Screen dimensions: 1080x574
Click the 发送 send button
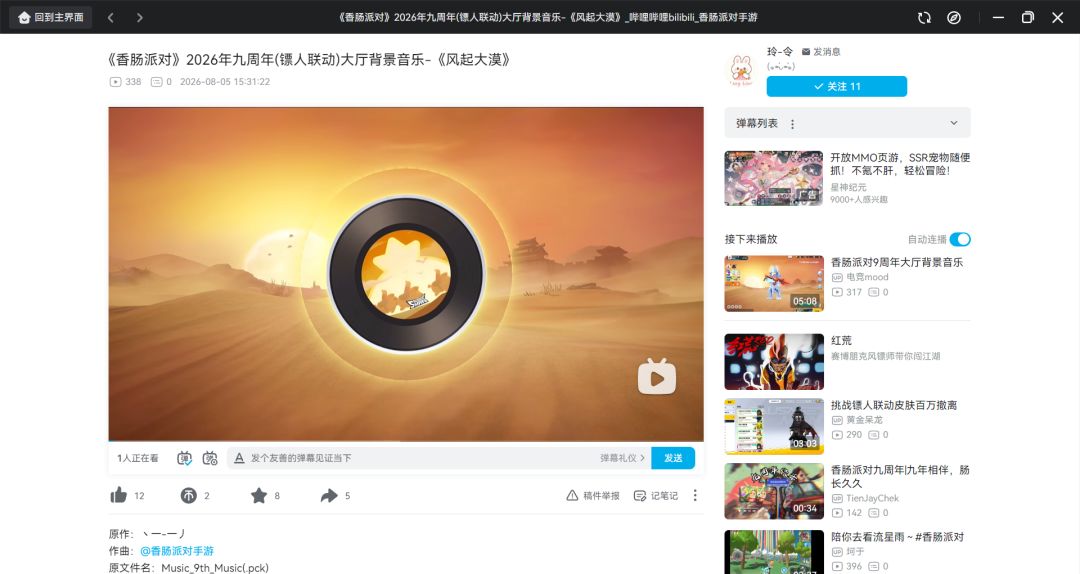pyautogui.click(x=673, y=458)
